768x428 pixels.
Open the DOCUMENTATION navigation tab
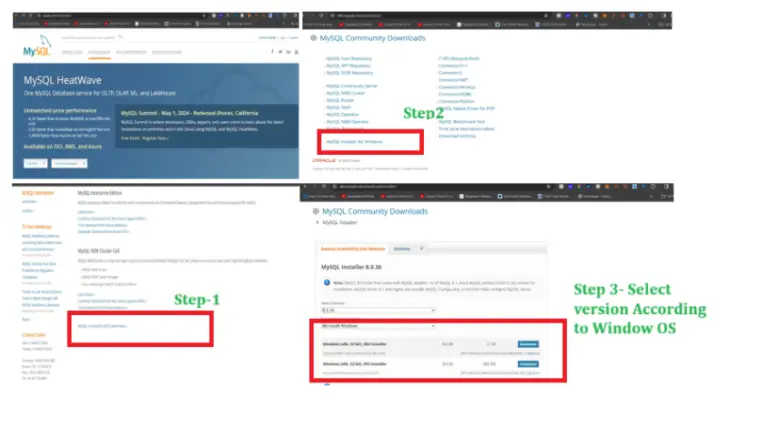coord(131,52)
